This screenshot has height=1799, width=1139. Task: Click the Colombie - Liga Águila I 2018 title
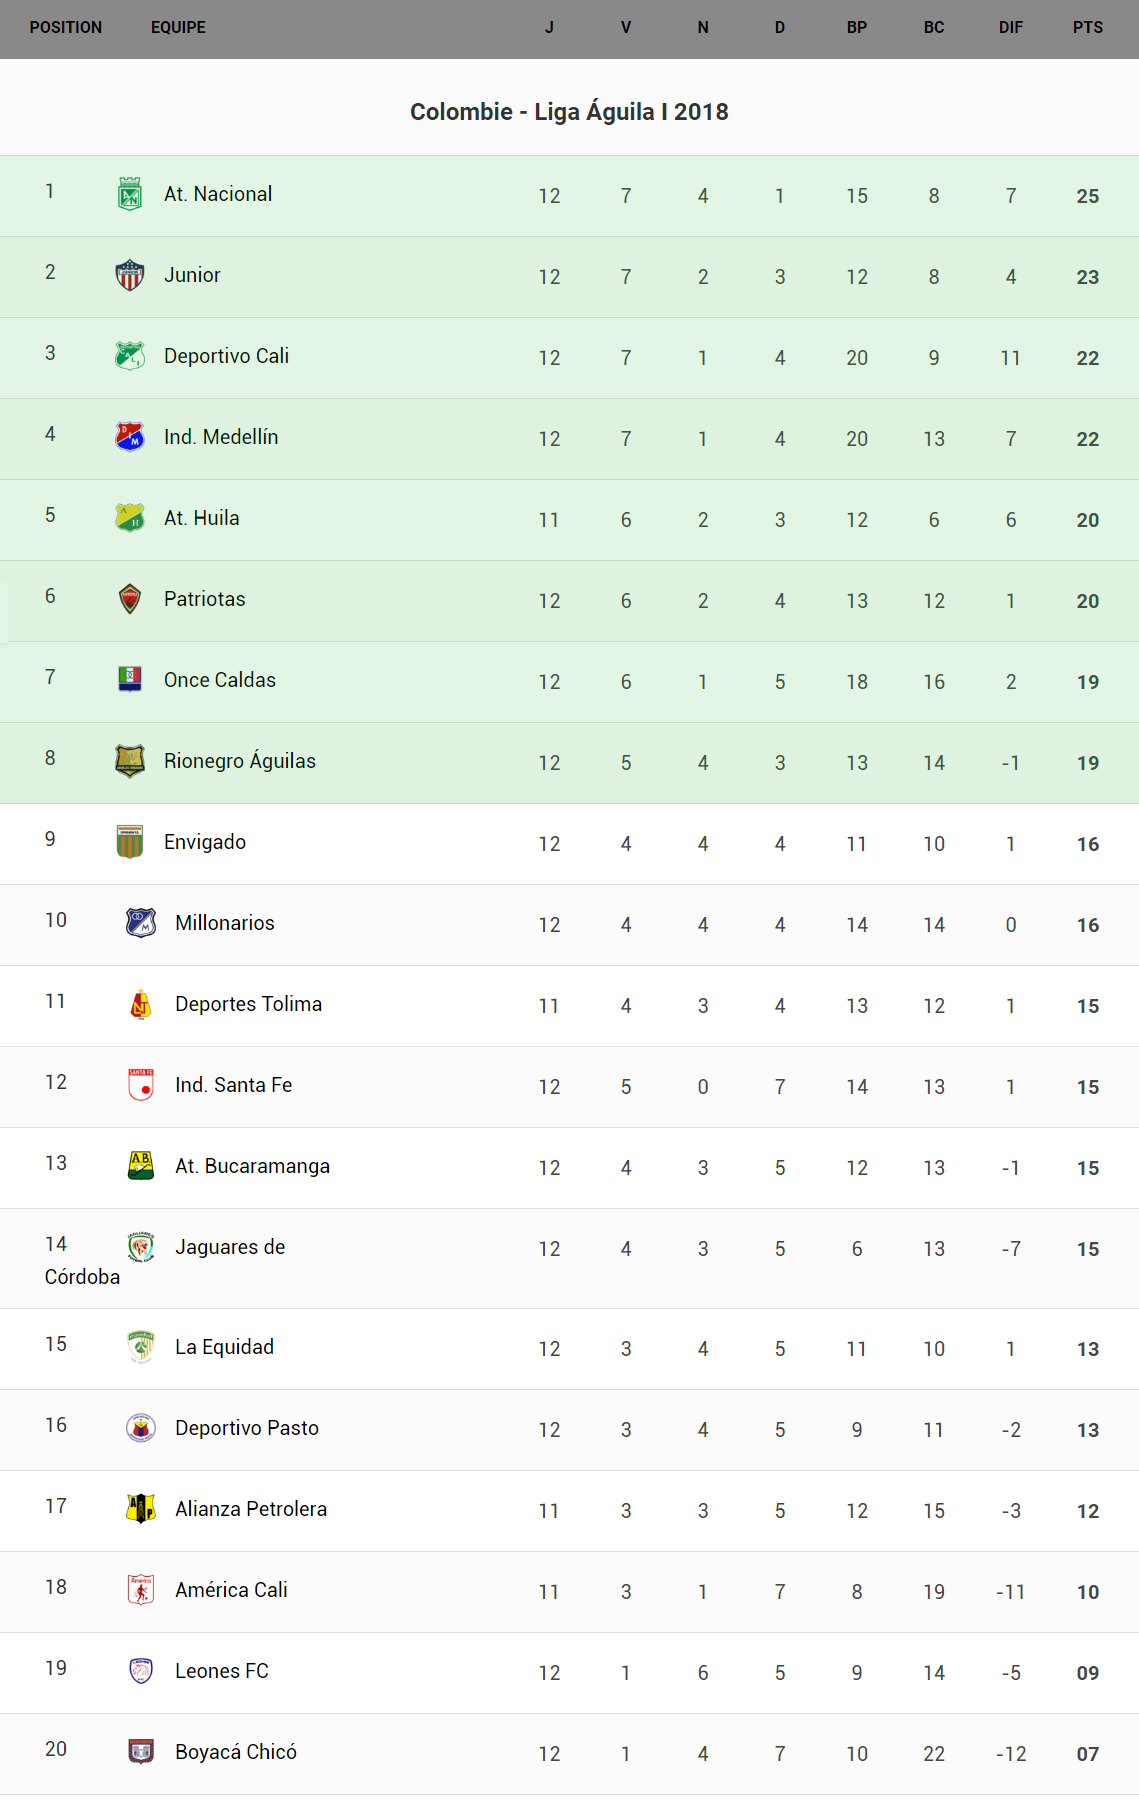tap(569, 112)
